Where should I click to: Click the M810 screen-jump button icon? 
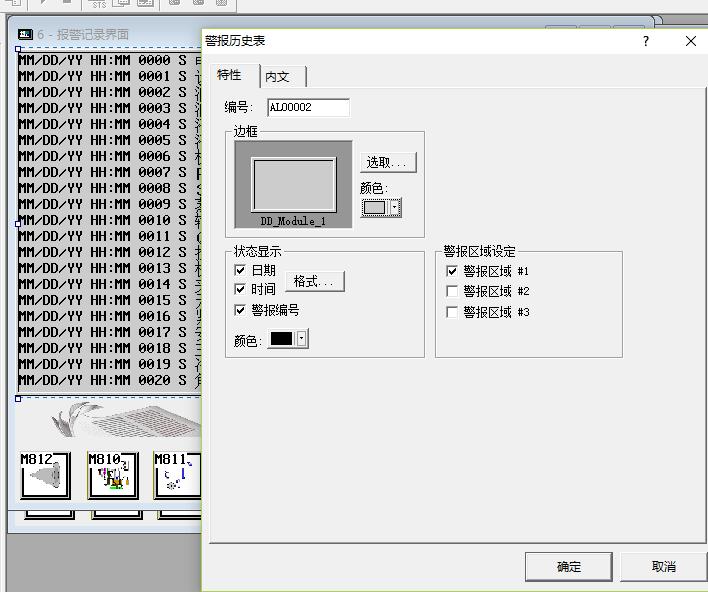(113, 475)
